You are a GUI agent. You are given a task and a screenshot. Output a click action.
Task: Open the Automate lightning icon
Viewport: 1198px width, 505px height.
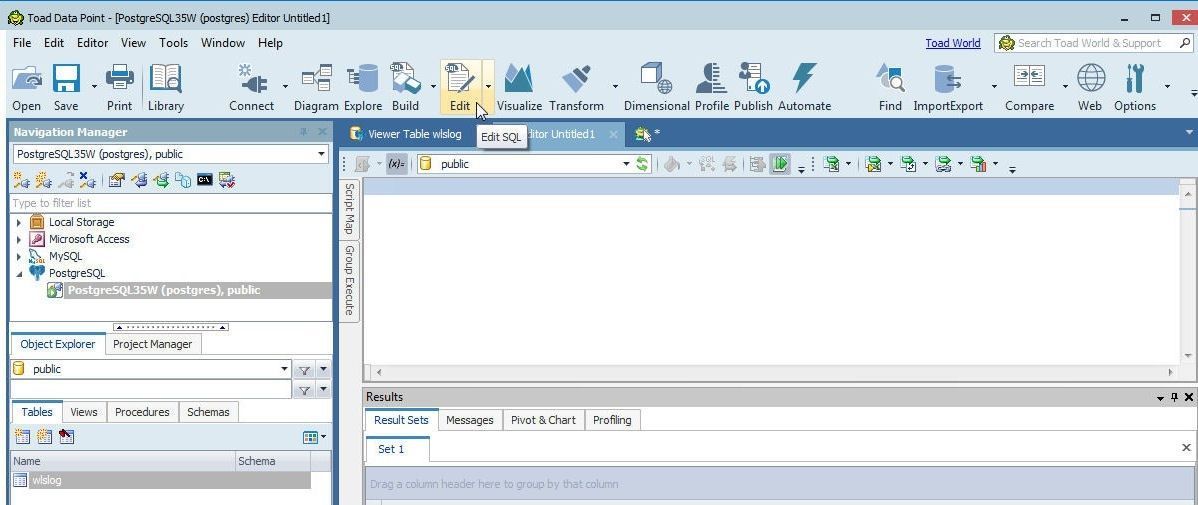tap(804, 79)
